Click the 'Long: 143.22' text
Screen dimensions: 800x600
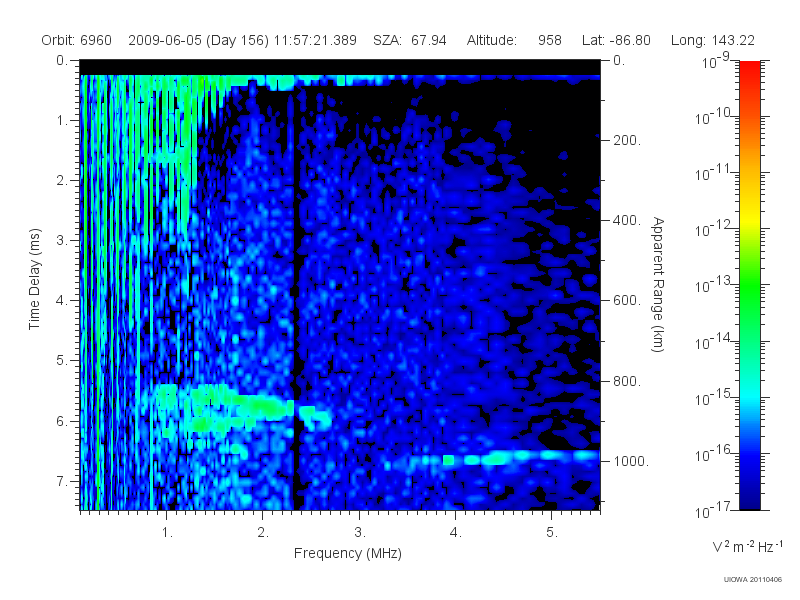pyautogui.click(x=713, y=40)
